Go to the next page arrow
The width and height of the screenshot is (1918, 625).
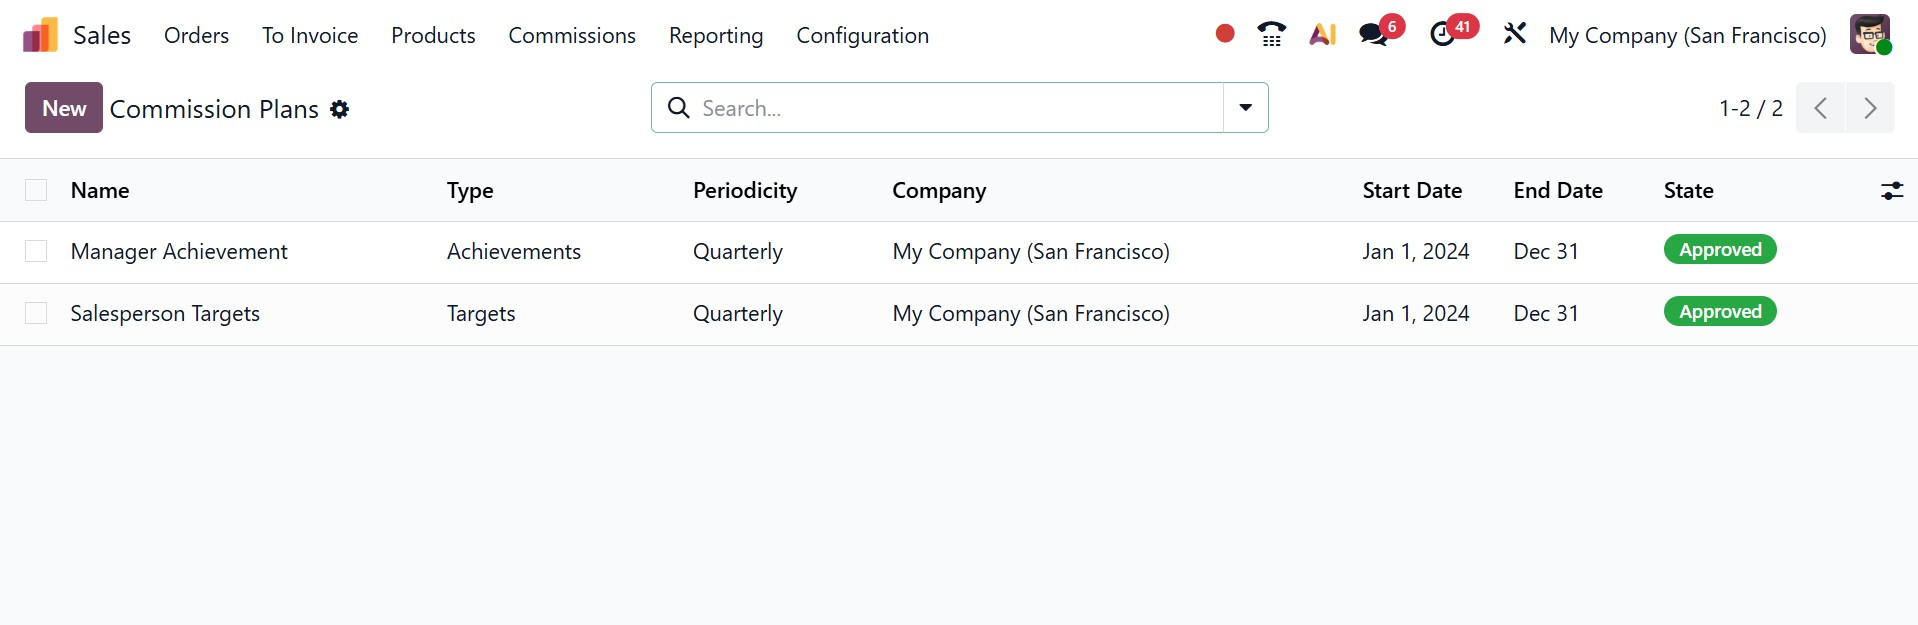1869,108
